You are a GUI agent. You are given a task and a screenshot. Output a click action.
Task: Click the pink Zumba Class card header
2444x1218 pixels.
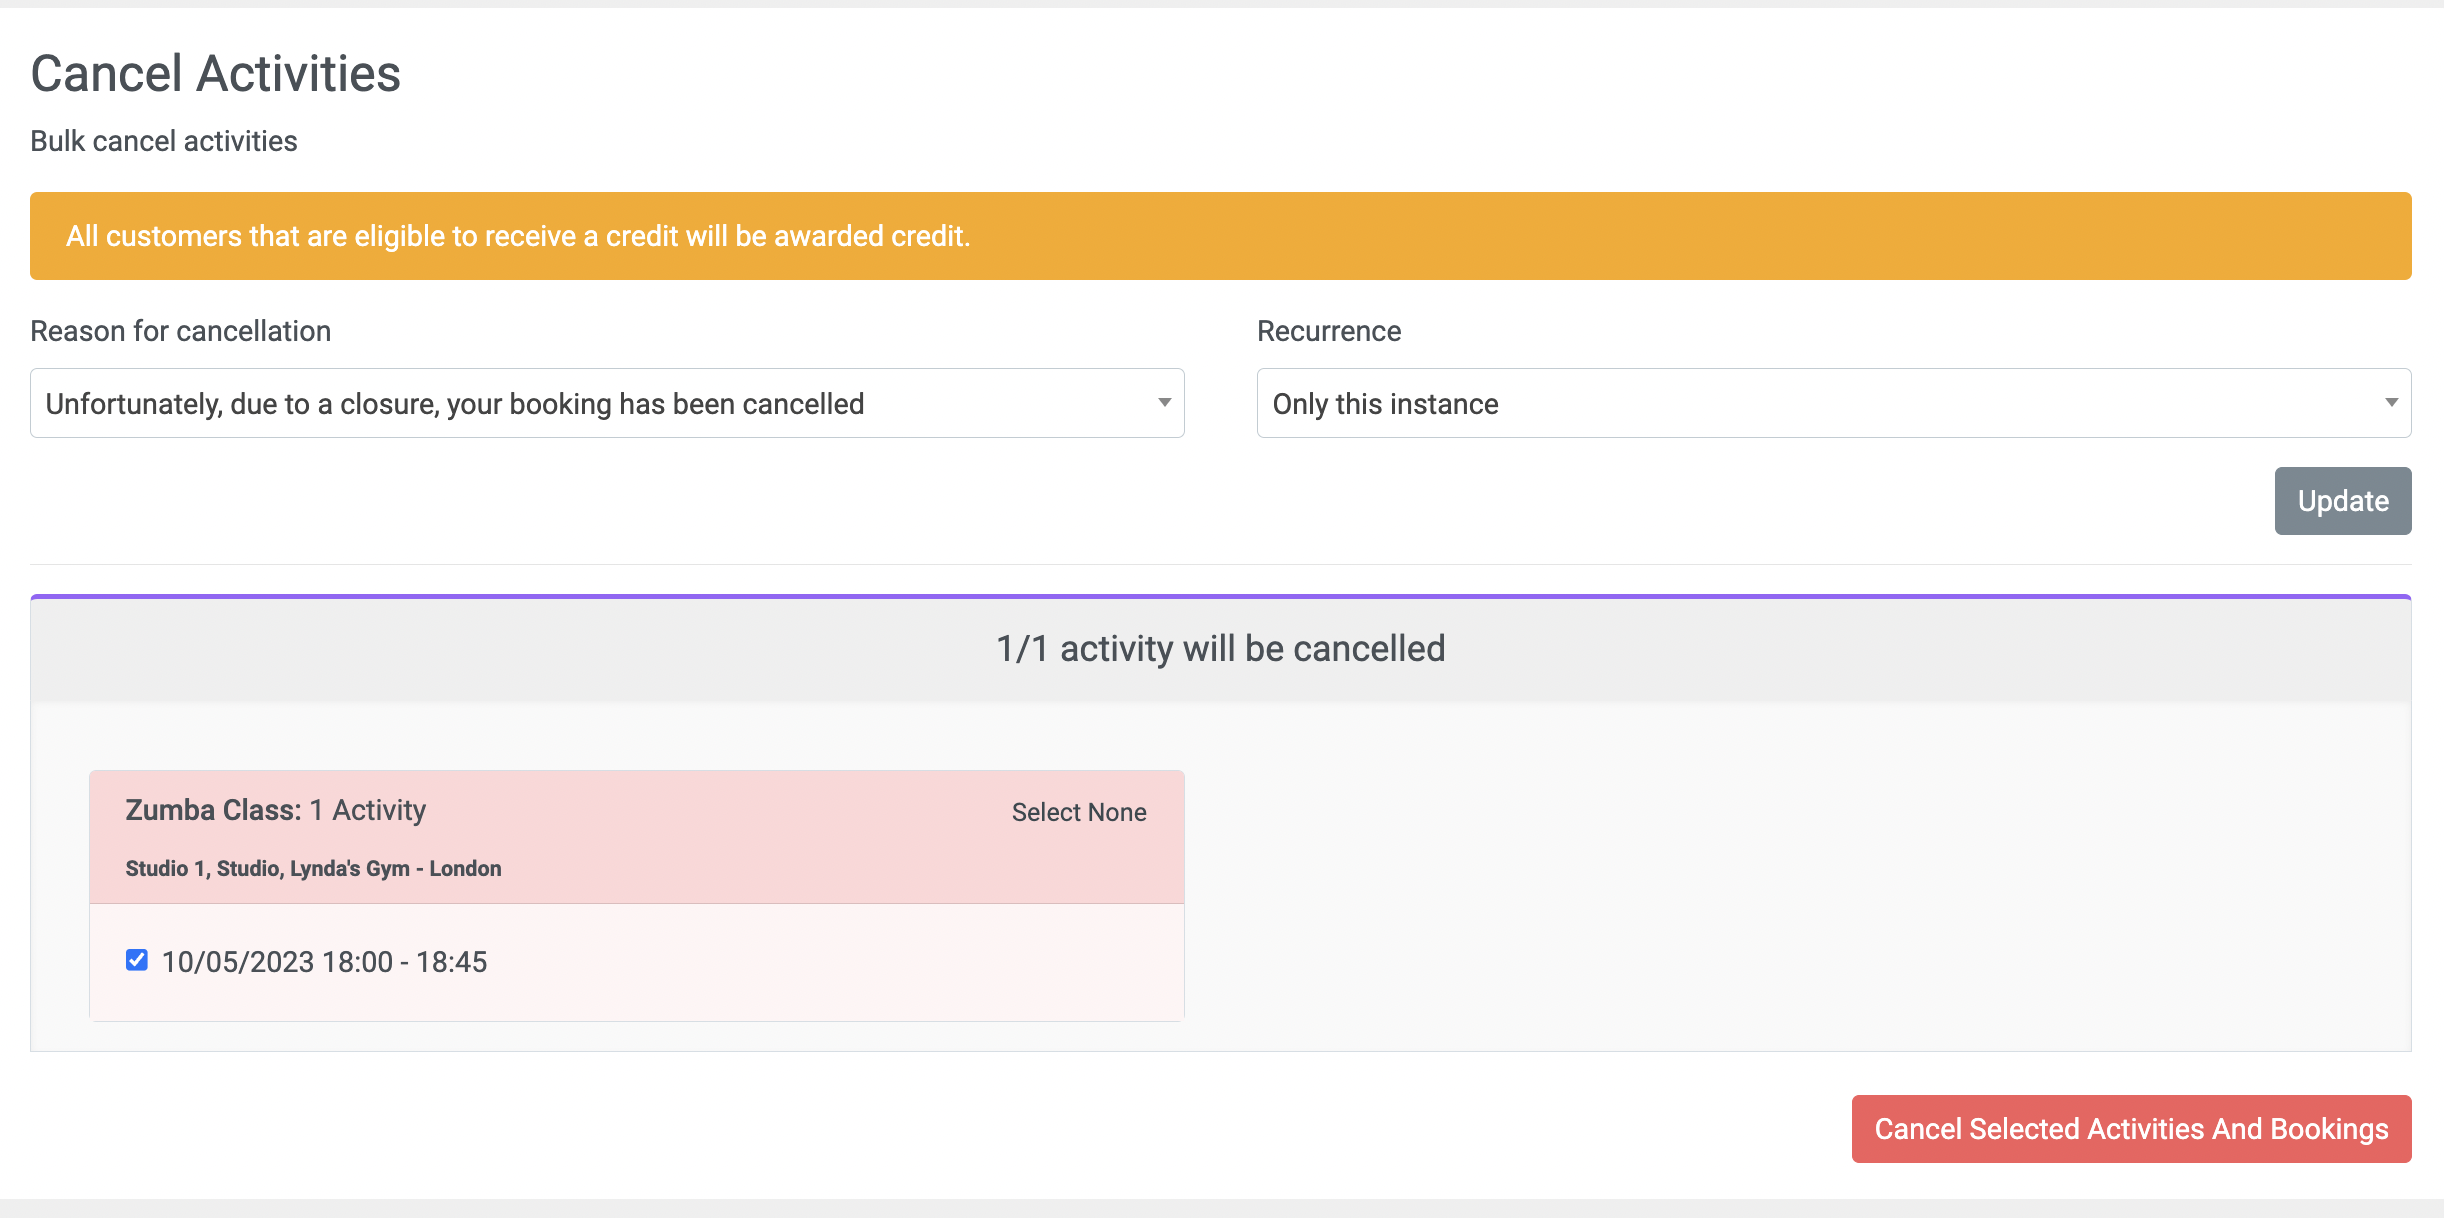pos(637,837)
